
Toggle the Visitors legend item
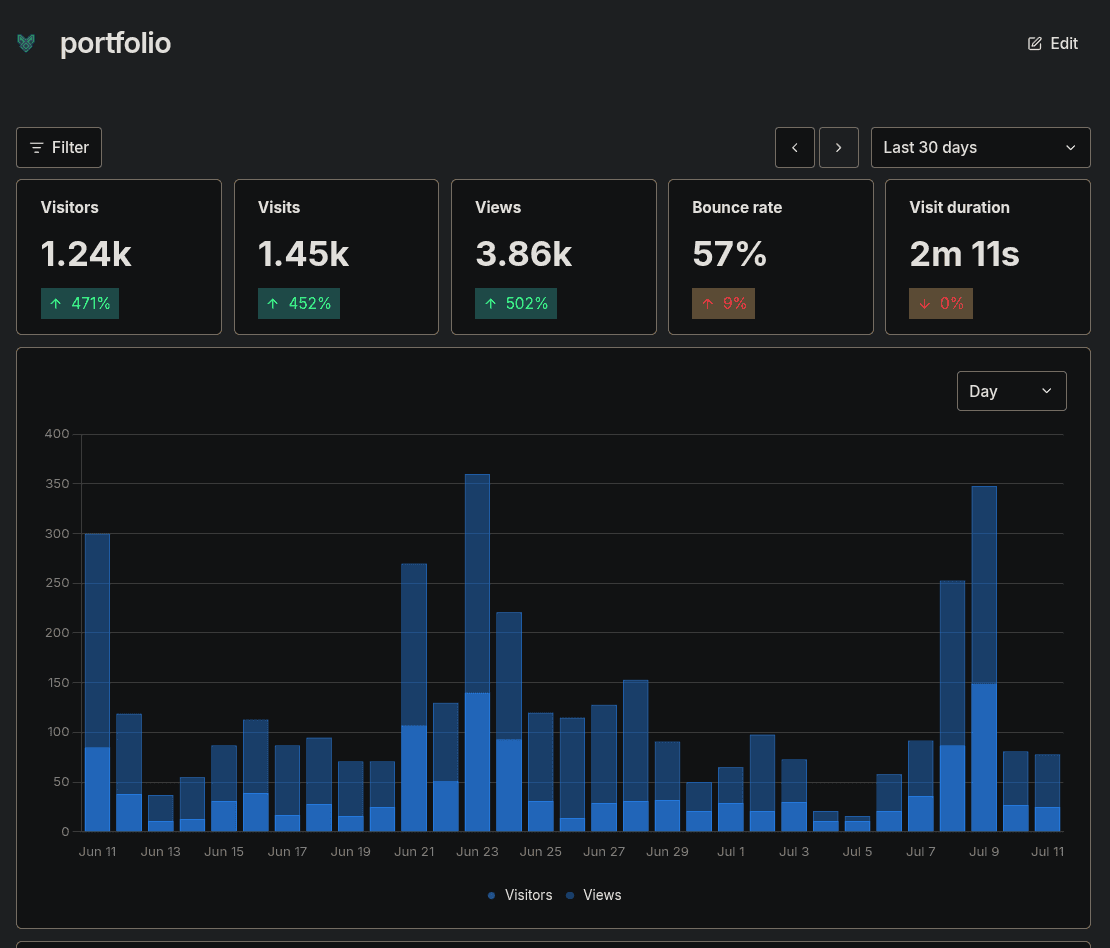pos(520,895)
